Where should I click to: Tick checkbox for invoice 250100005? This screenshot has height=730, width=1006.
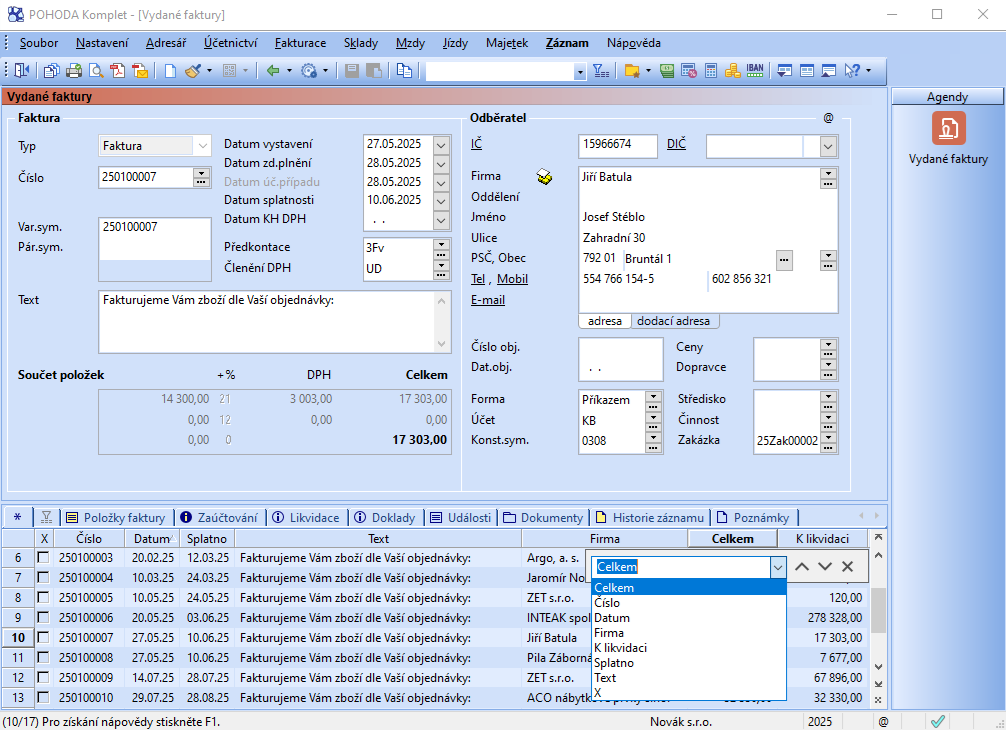click(43, 597)
